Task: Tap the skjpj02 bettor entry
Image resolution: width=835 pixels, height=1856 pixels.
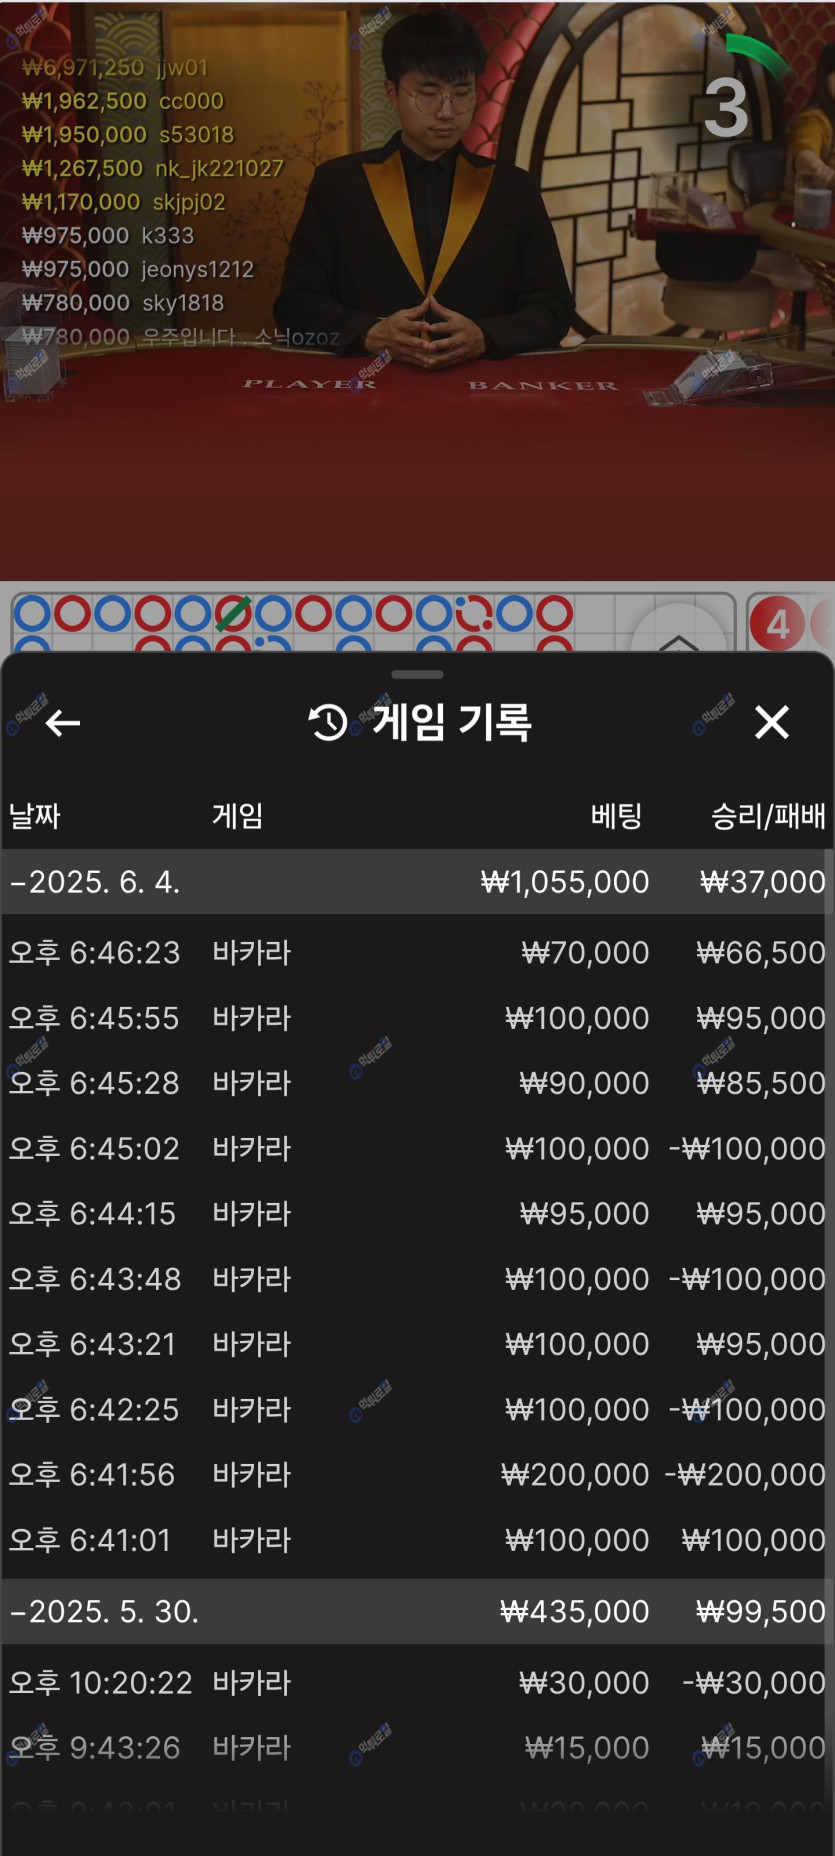Action: click(124, 202)
